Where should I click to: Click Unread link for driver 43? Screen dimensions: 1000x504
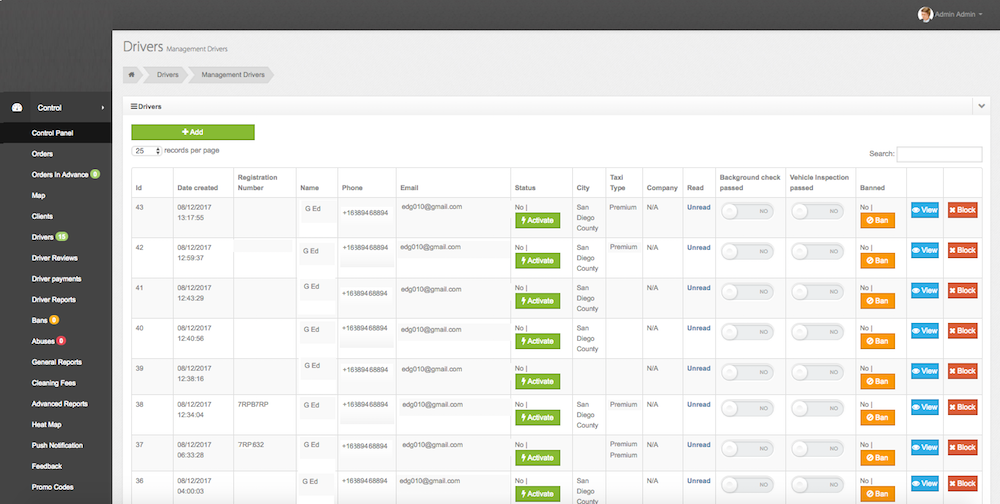tap(698, 207)
